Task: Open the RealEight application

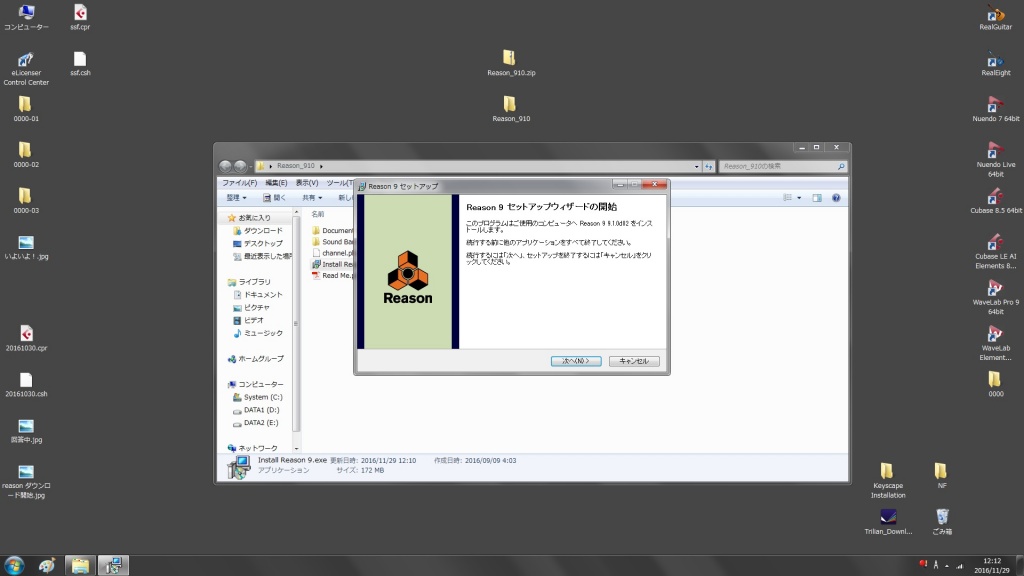Action: (994, 60)
